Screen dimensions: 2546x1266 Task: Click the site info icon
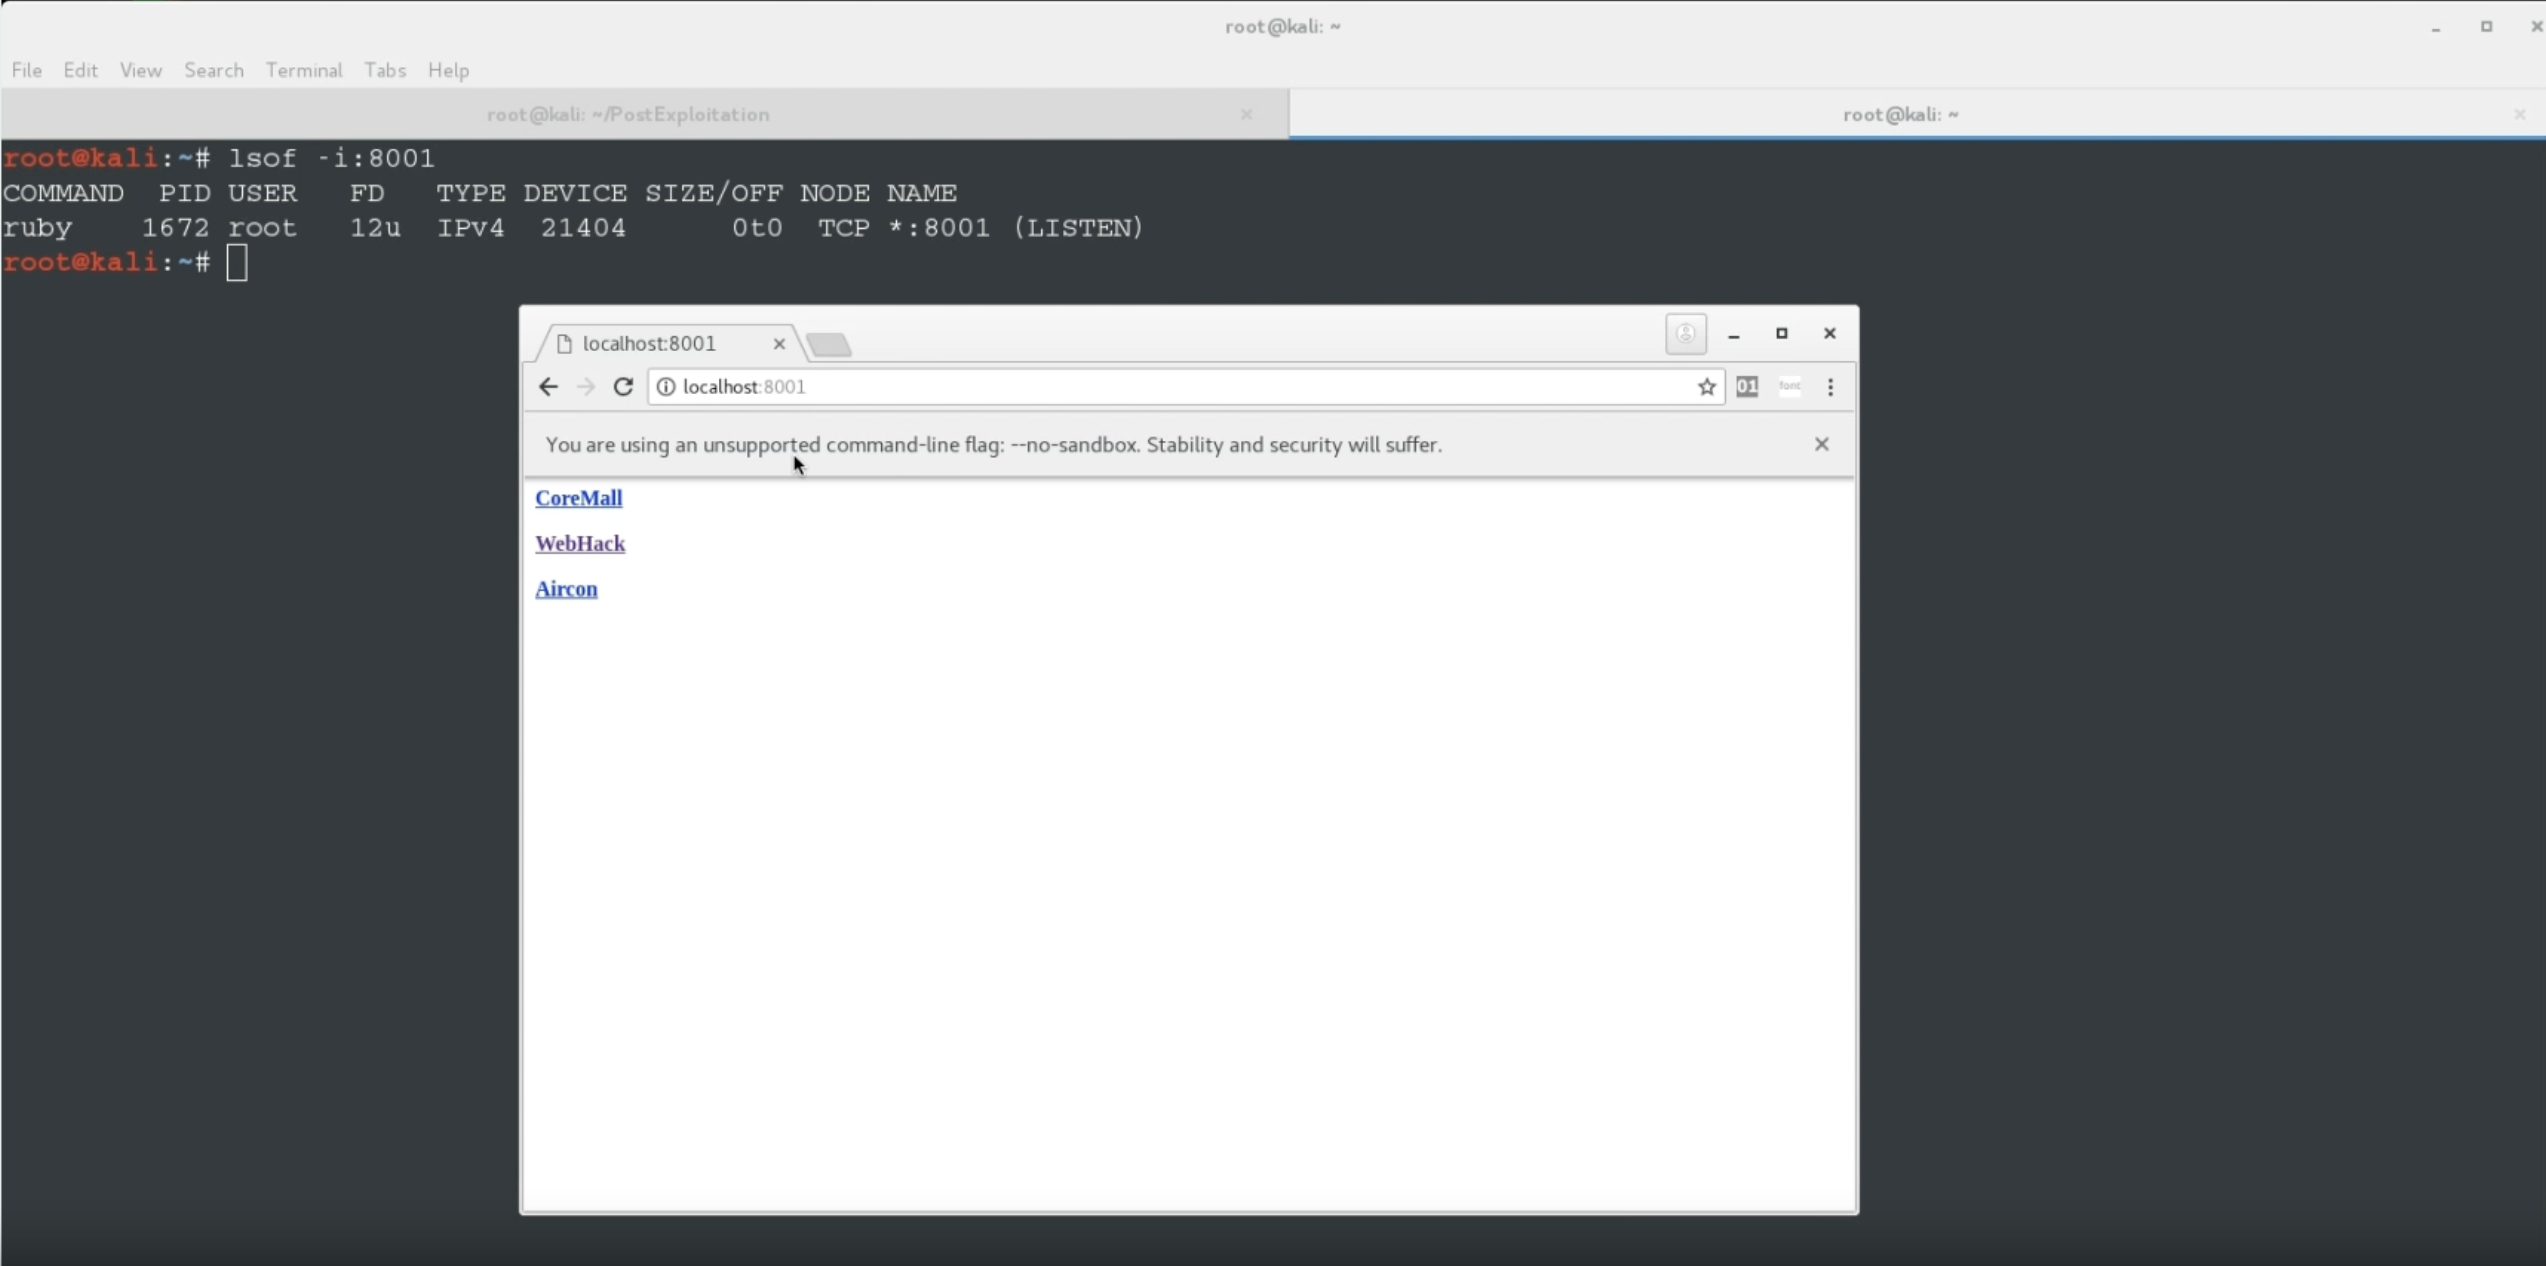click(x=666, y=387)
